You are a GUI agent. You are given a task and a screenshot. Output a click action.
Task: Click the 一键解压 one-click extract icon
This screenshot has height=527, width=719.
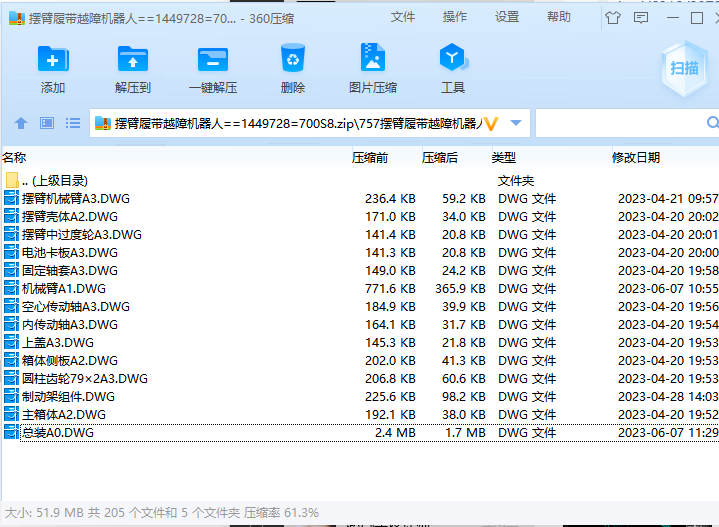(213, 59)
